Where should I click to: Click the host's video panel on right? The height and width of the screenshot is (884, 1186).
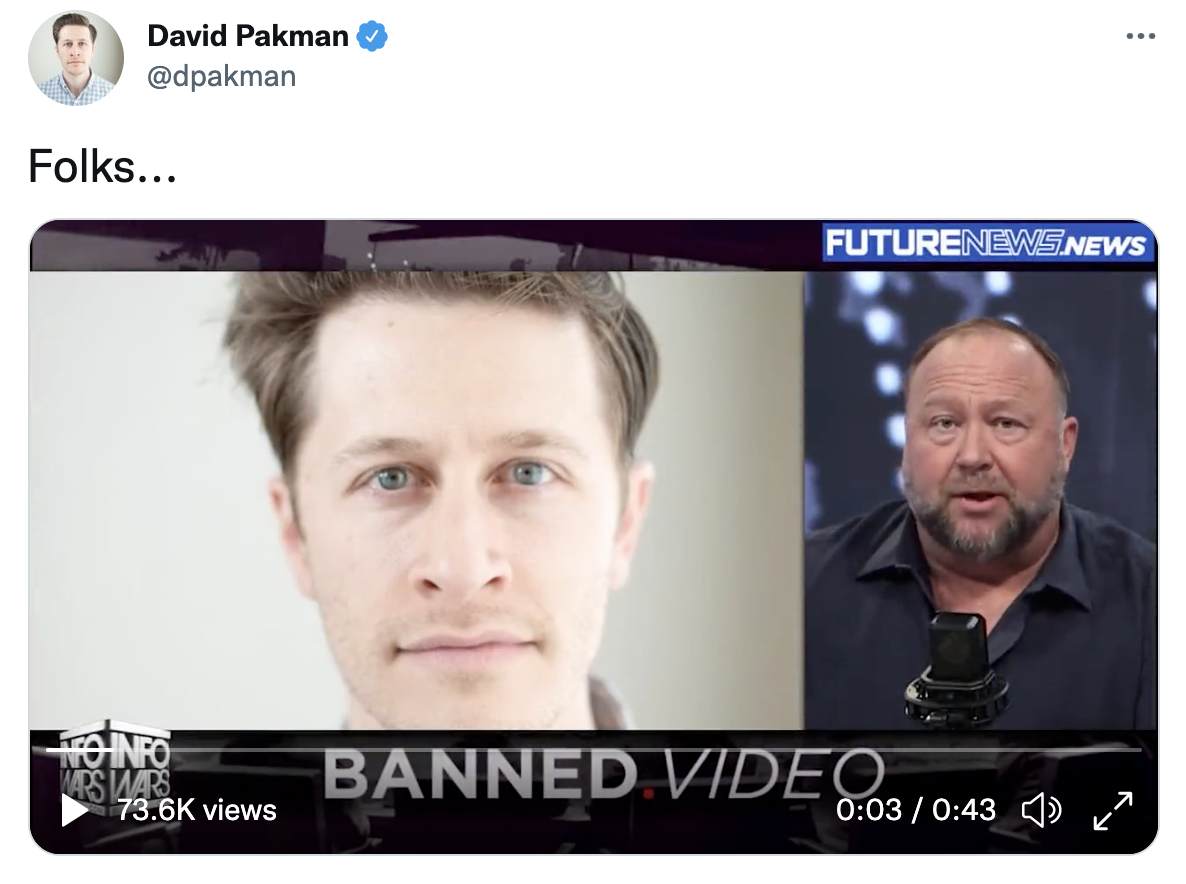pos(980,500)
